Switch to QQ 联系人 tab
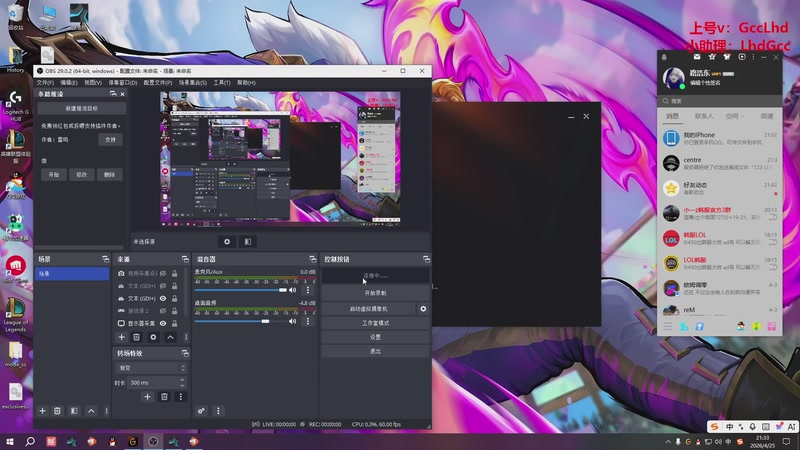This screenshot has width=800, height=450. tap(704, 116)
